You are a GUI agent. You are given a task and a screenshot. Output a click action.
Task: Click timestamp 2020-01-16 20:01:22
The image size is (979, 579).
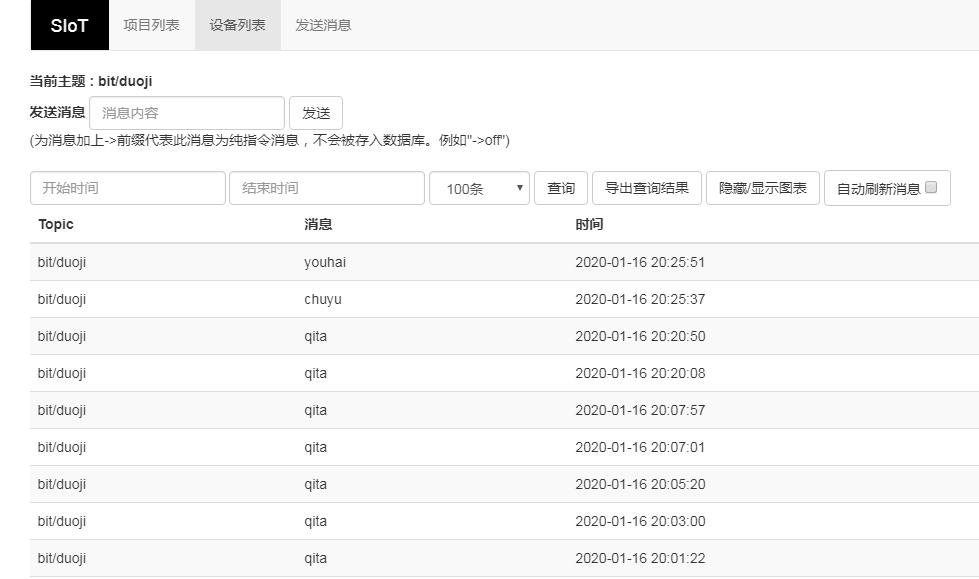tap(640, 558)
